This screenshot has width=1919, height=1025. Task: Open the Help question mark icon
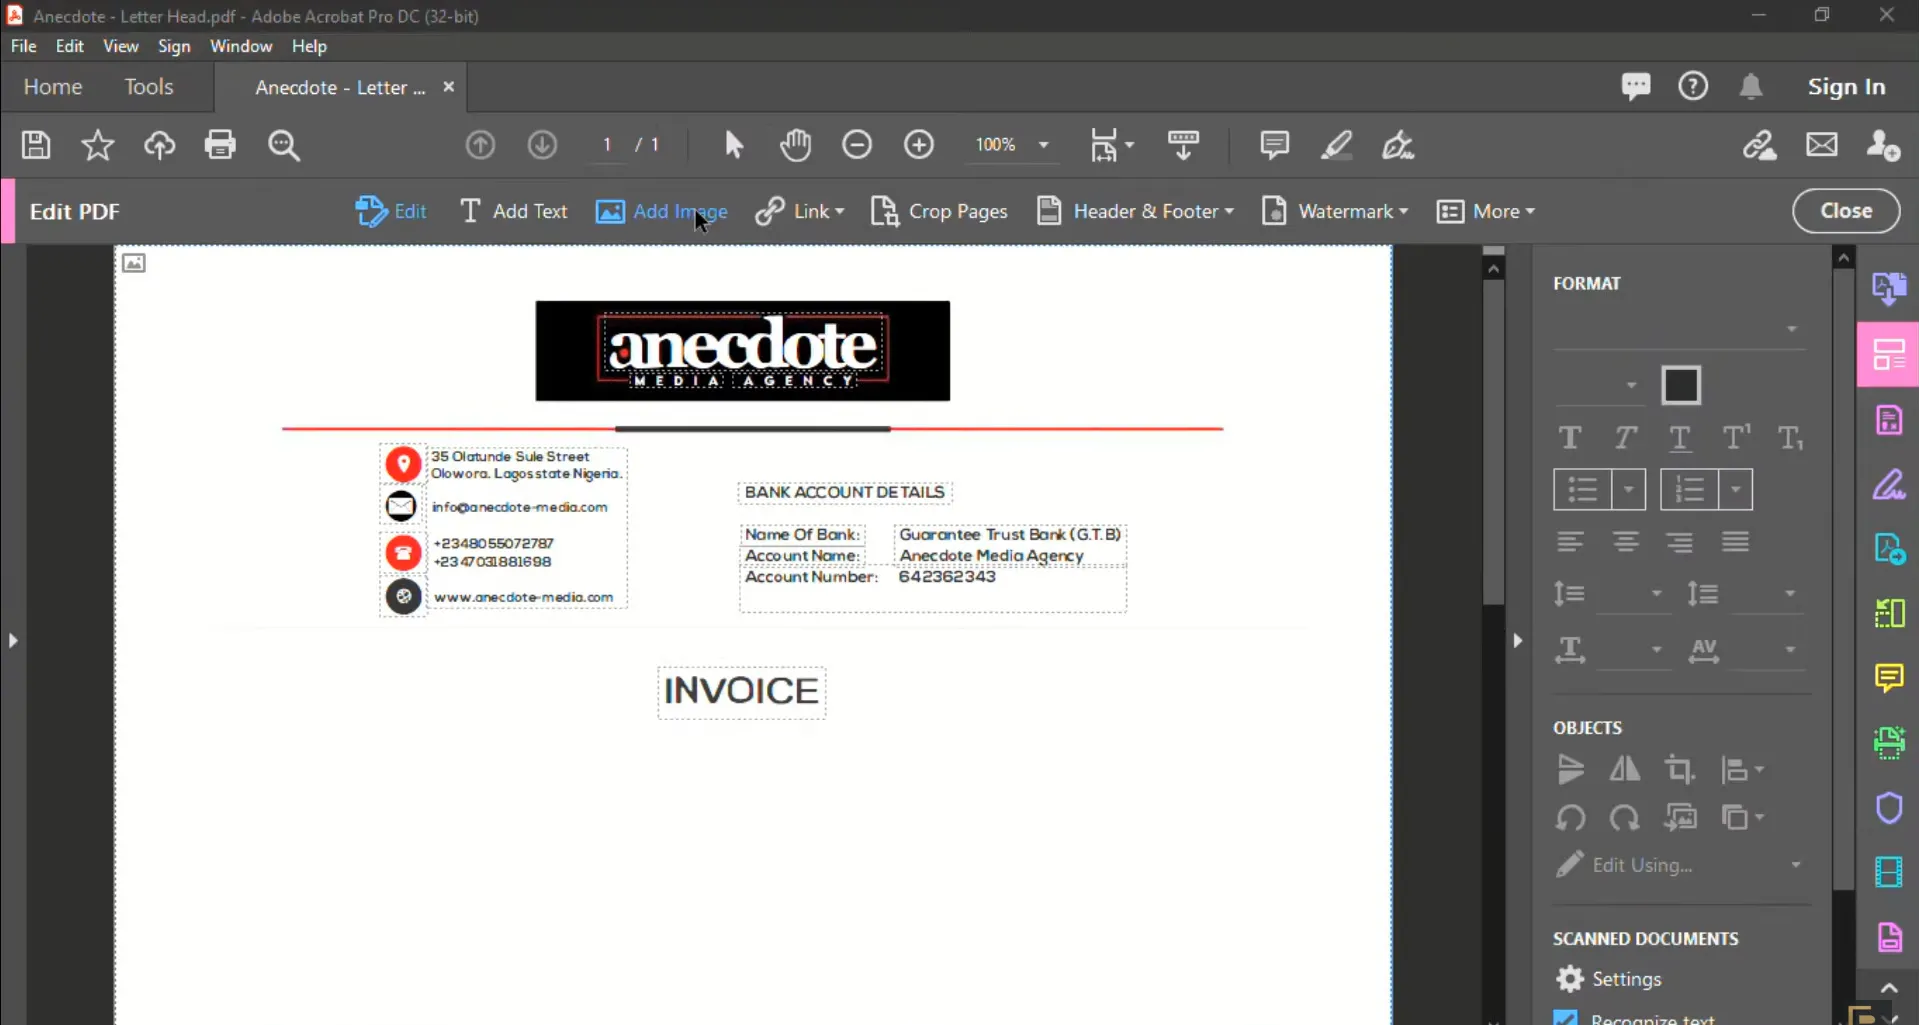pyautogui.click(x=1693, y=87)
